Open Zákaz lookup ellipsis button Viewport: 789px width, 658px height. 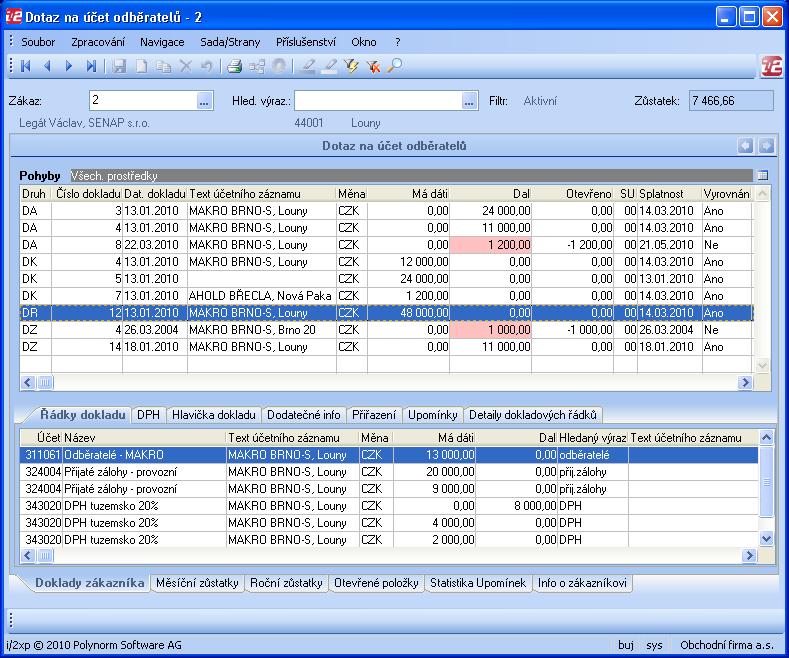pyautogui.click(x=204, y=101)
